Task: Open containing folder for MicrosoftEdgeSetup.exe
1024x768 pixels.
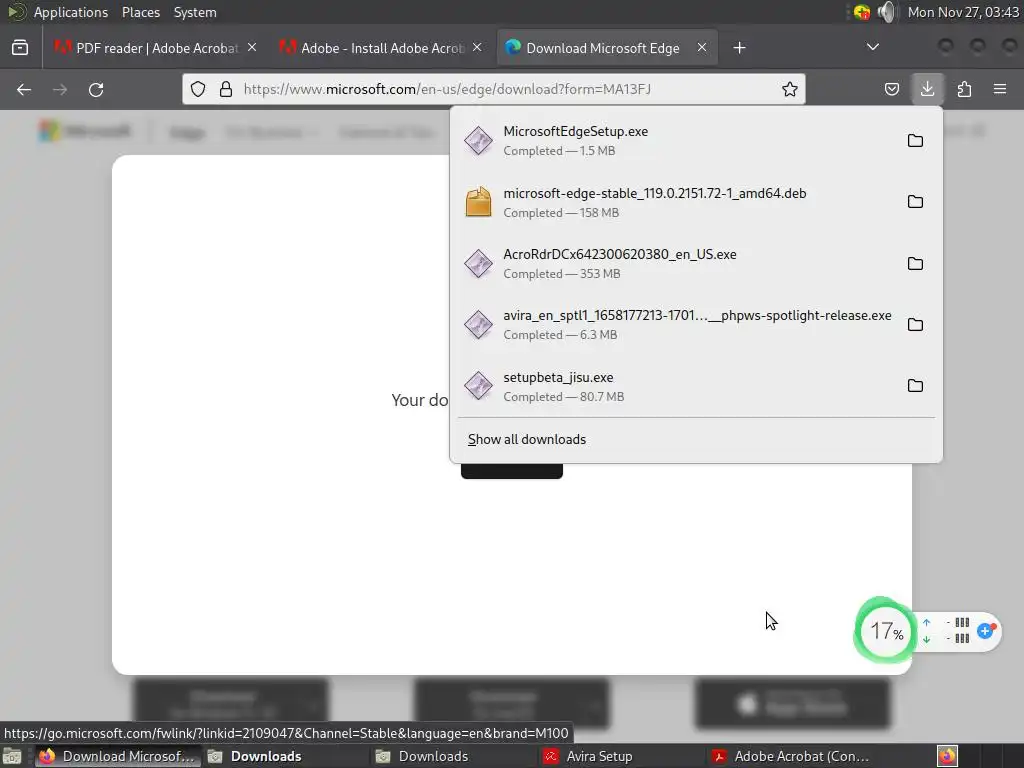Action: click(x=915, y=140)
